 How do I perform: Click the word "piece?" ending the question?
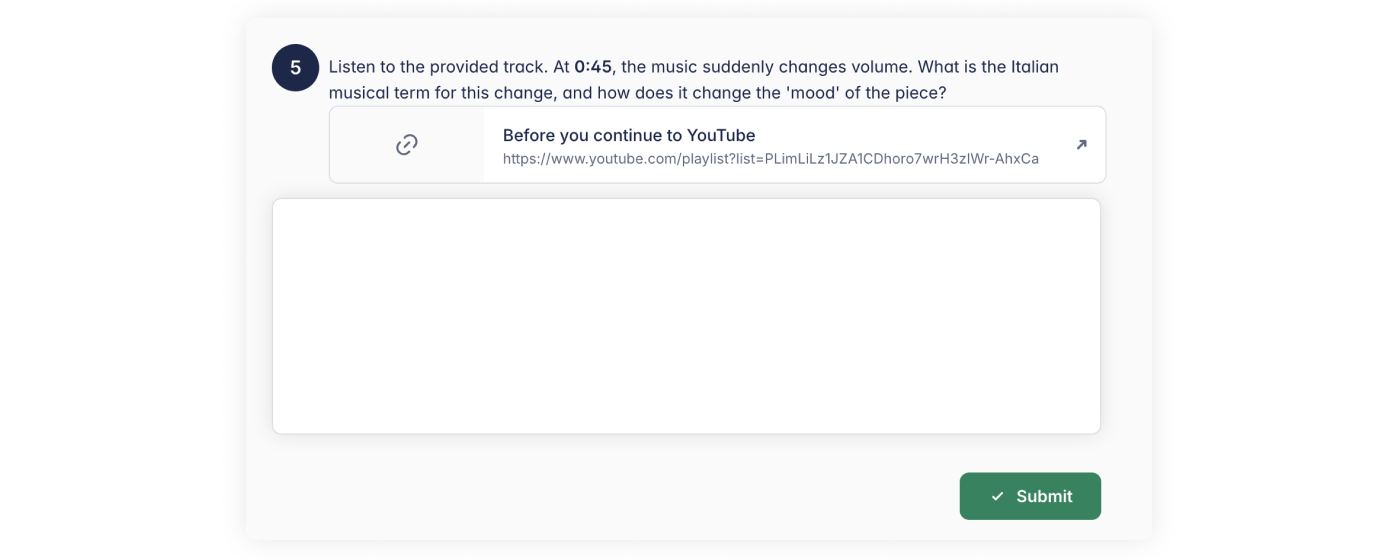(x=922, y=93)
